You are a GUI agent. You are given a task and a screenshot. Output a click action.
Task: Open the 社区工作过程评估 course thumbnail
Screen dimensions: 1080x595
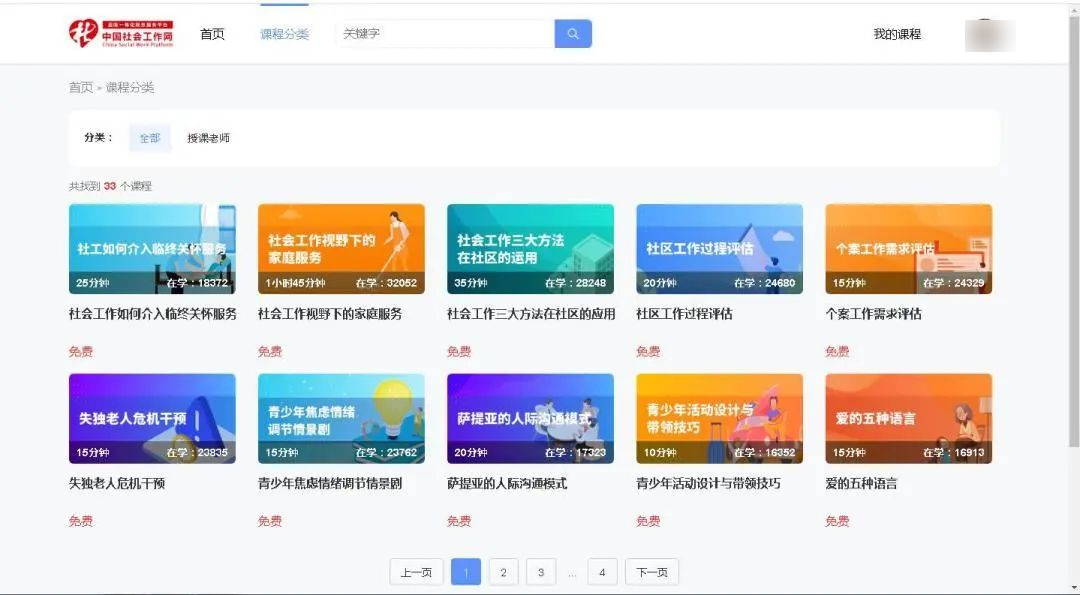(x=719, y=249)
